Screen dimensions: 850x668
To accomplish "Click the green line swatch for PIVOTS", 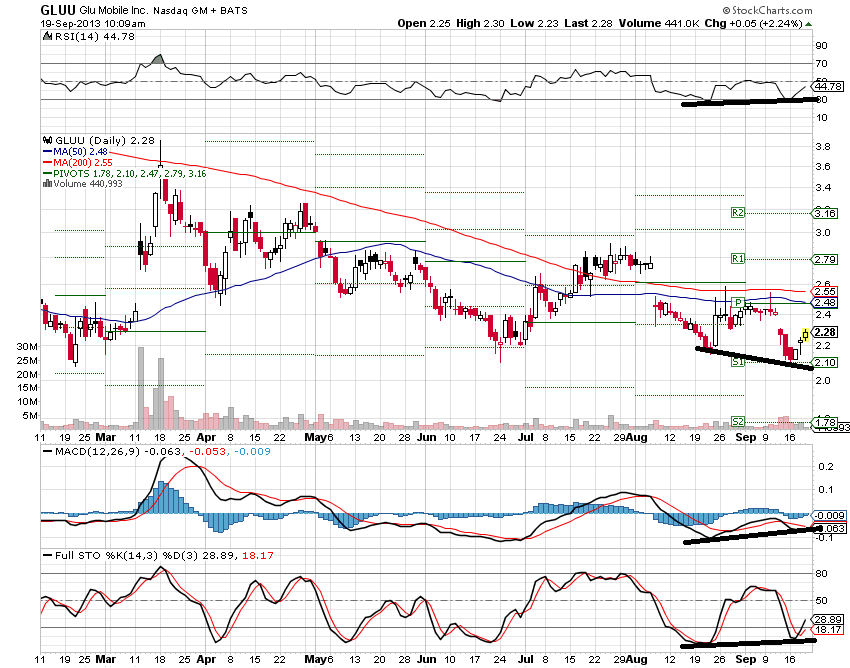I will [47, 174].
